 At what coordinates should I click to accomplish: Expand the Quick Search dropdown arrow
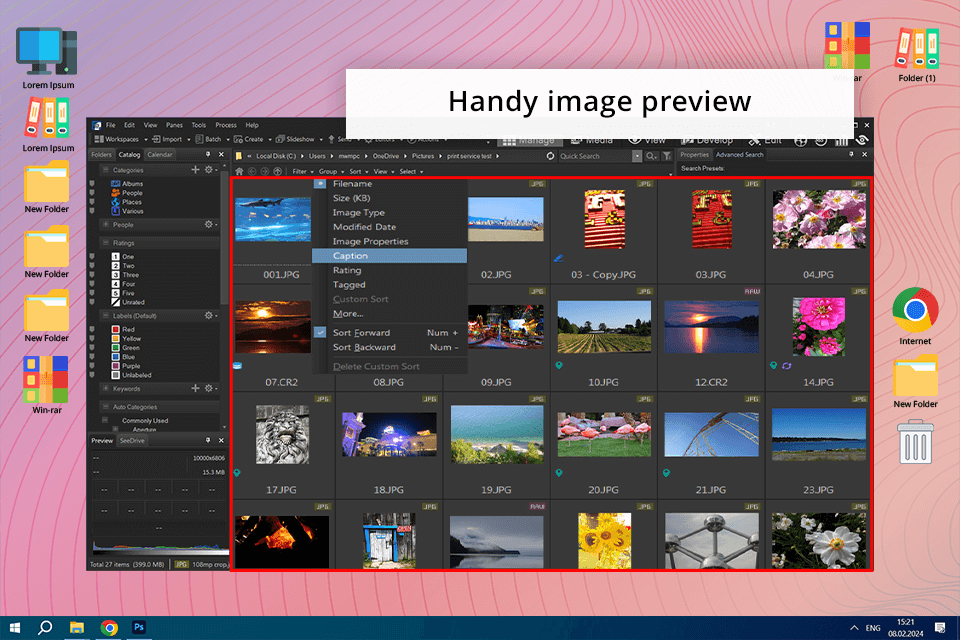(x=637, y=156)
